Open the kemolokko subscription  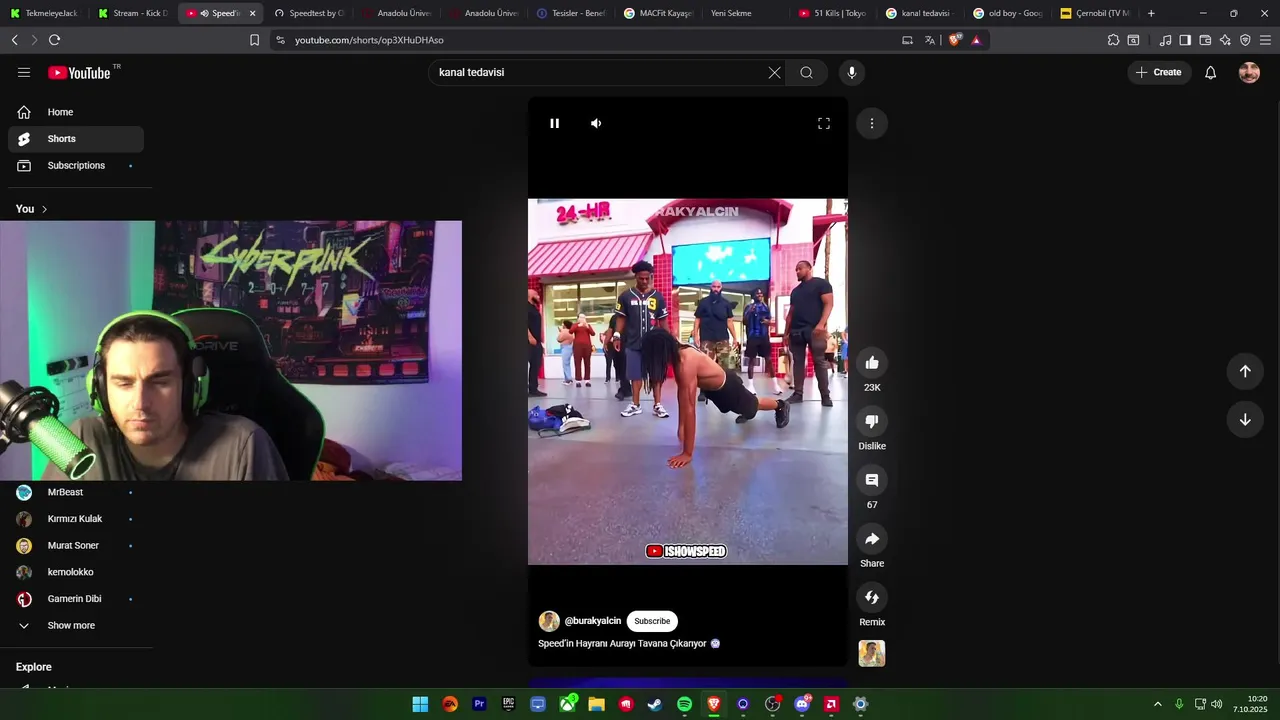[x=76, y=572]
